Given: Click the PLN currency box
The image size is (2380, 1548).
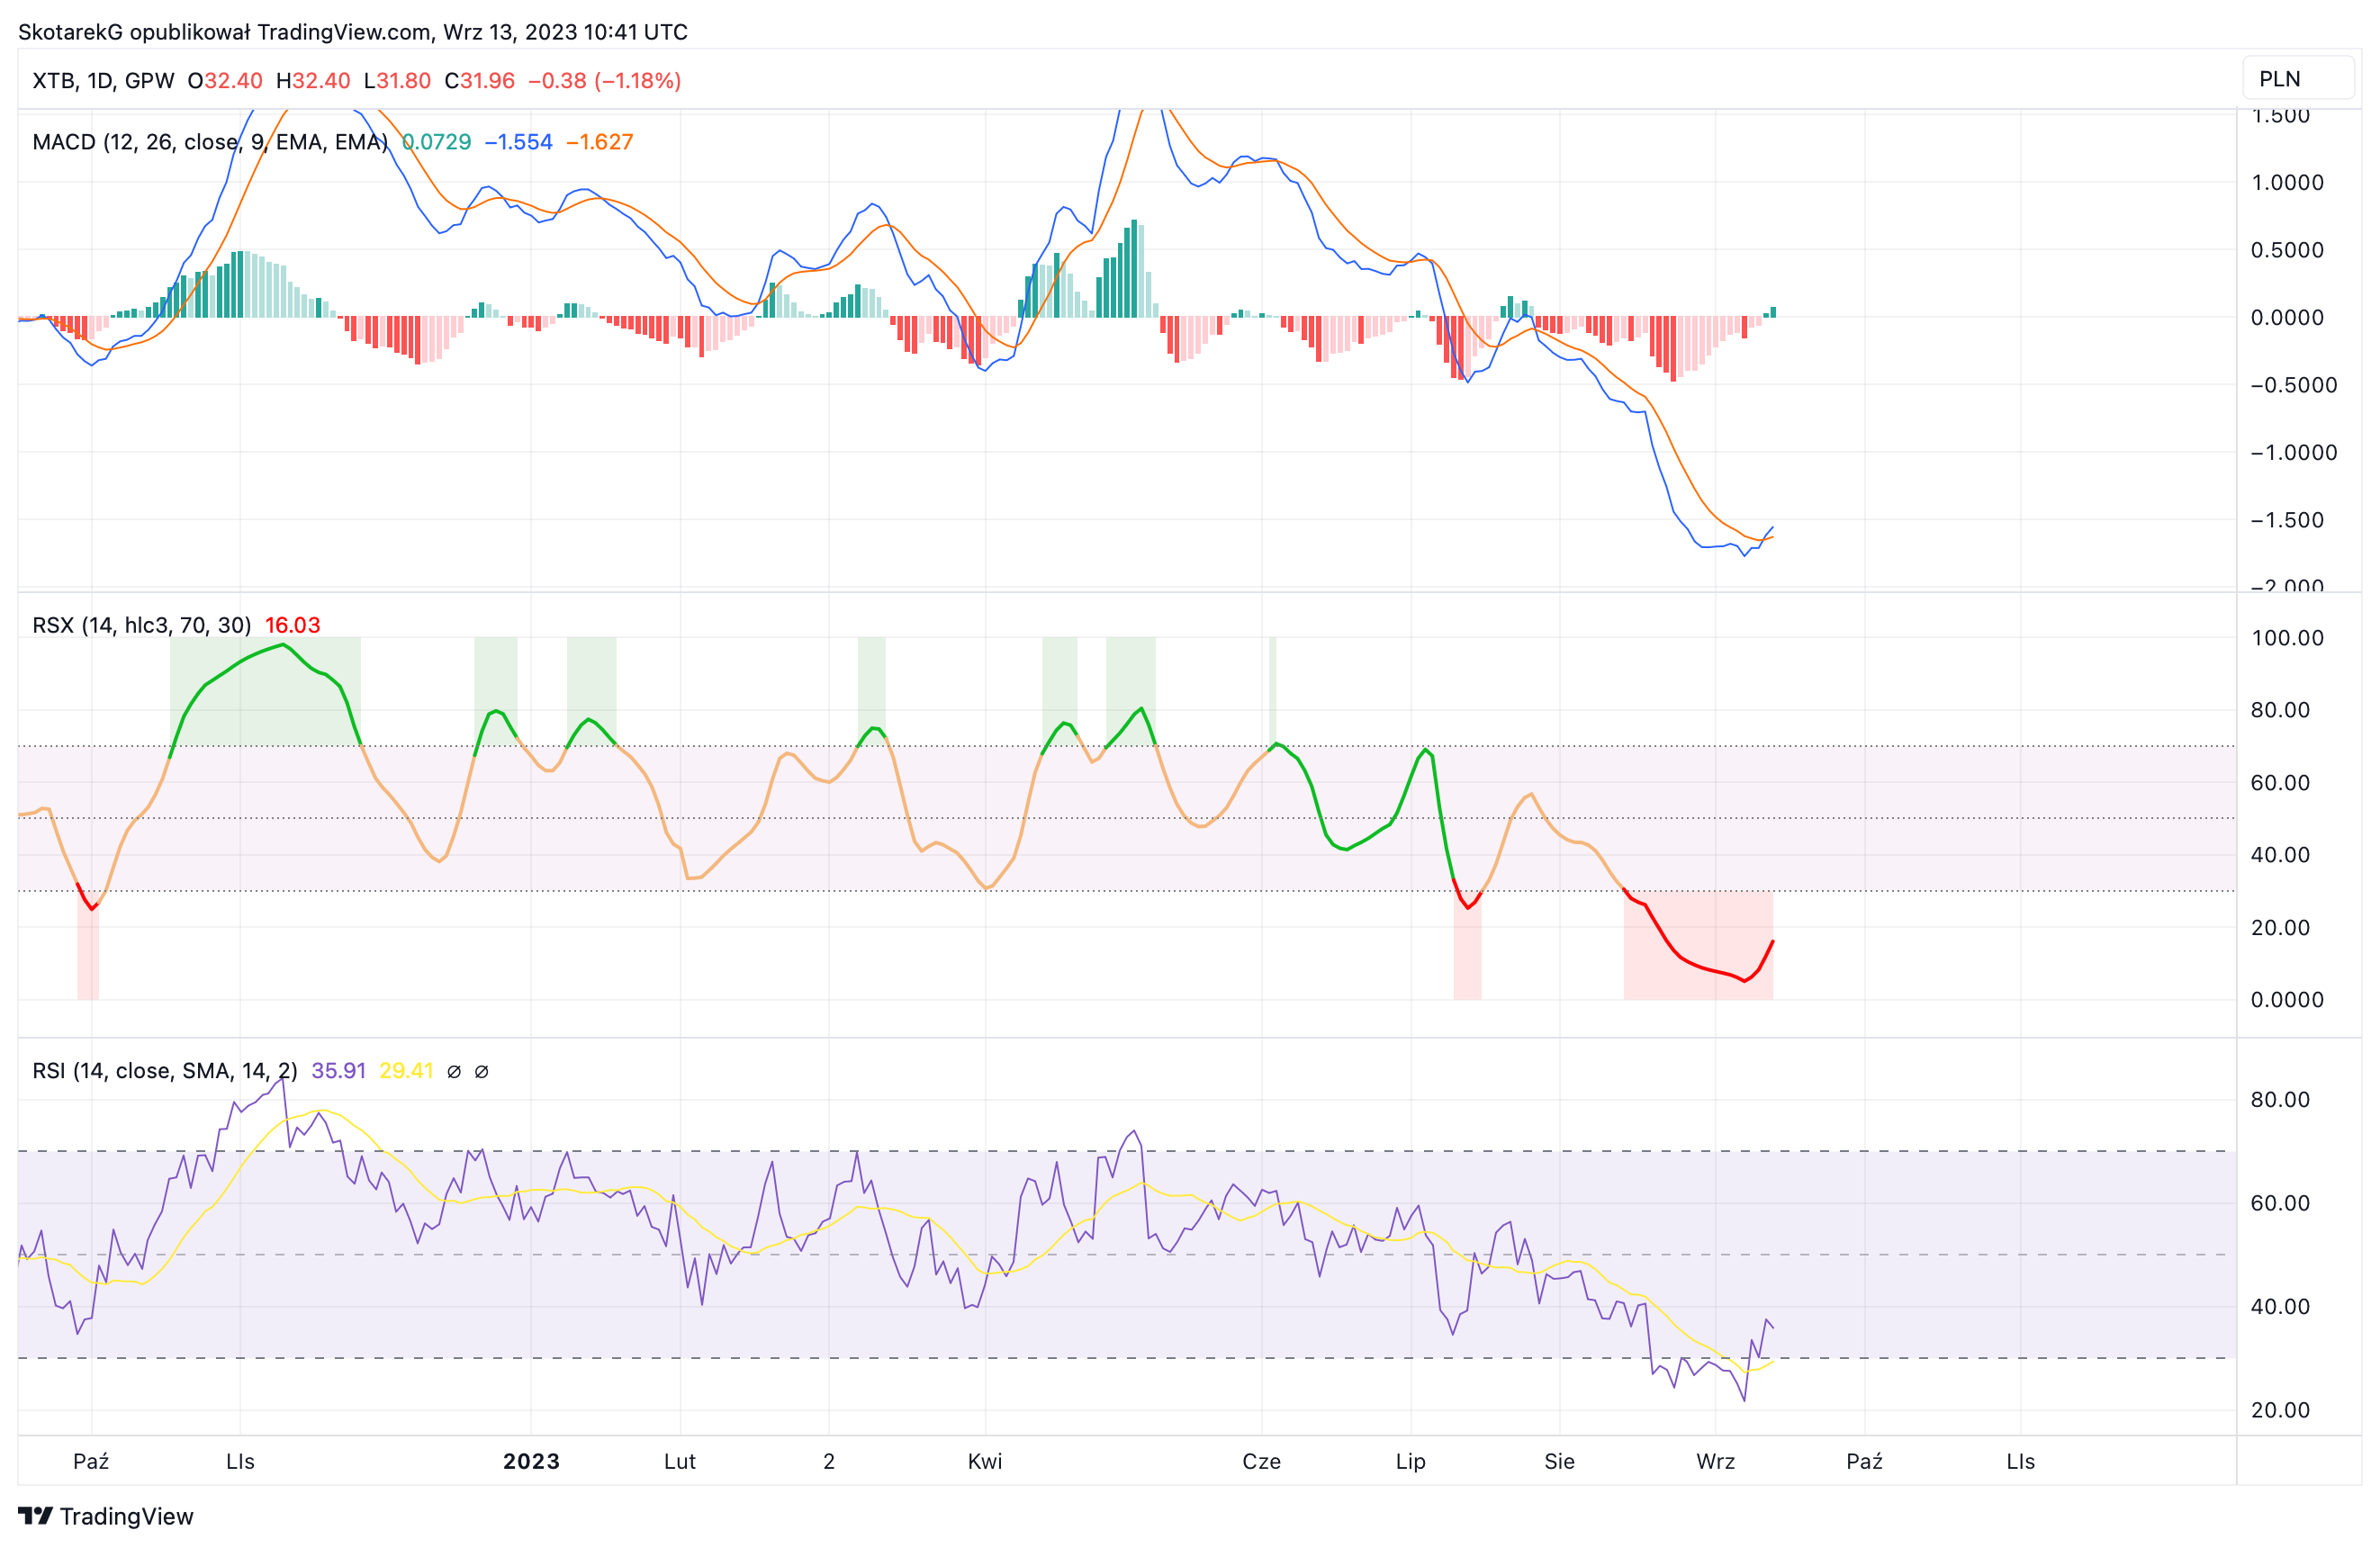Looking at the screenshot, I should (2298, 79).
